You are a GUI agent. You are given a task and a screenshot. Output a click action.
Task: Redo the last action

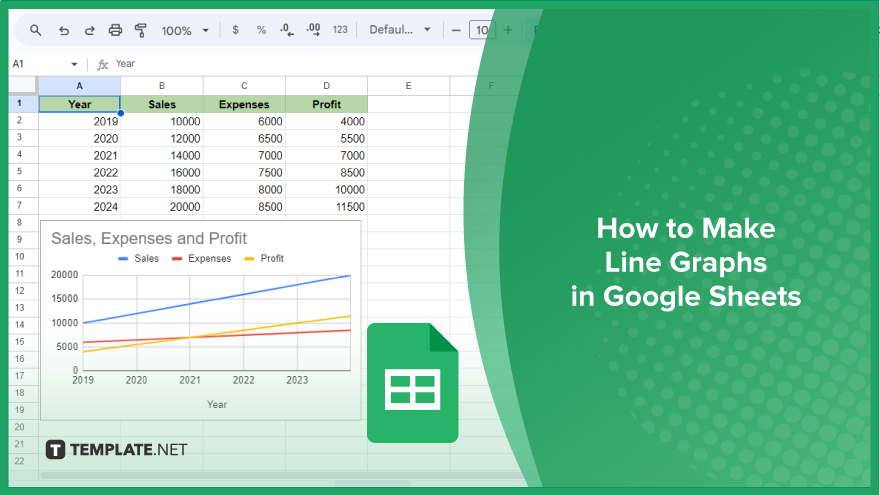pos(89,30)
